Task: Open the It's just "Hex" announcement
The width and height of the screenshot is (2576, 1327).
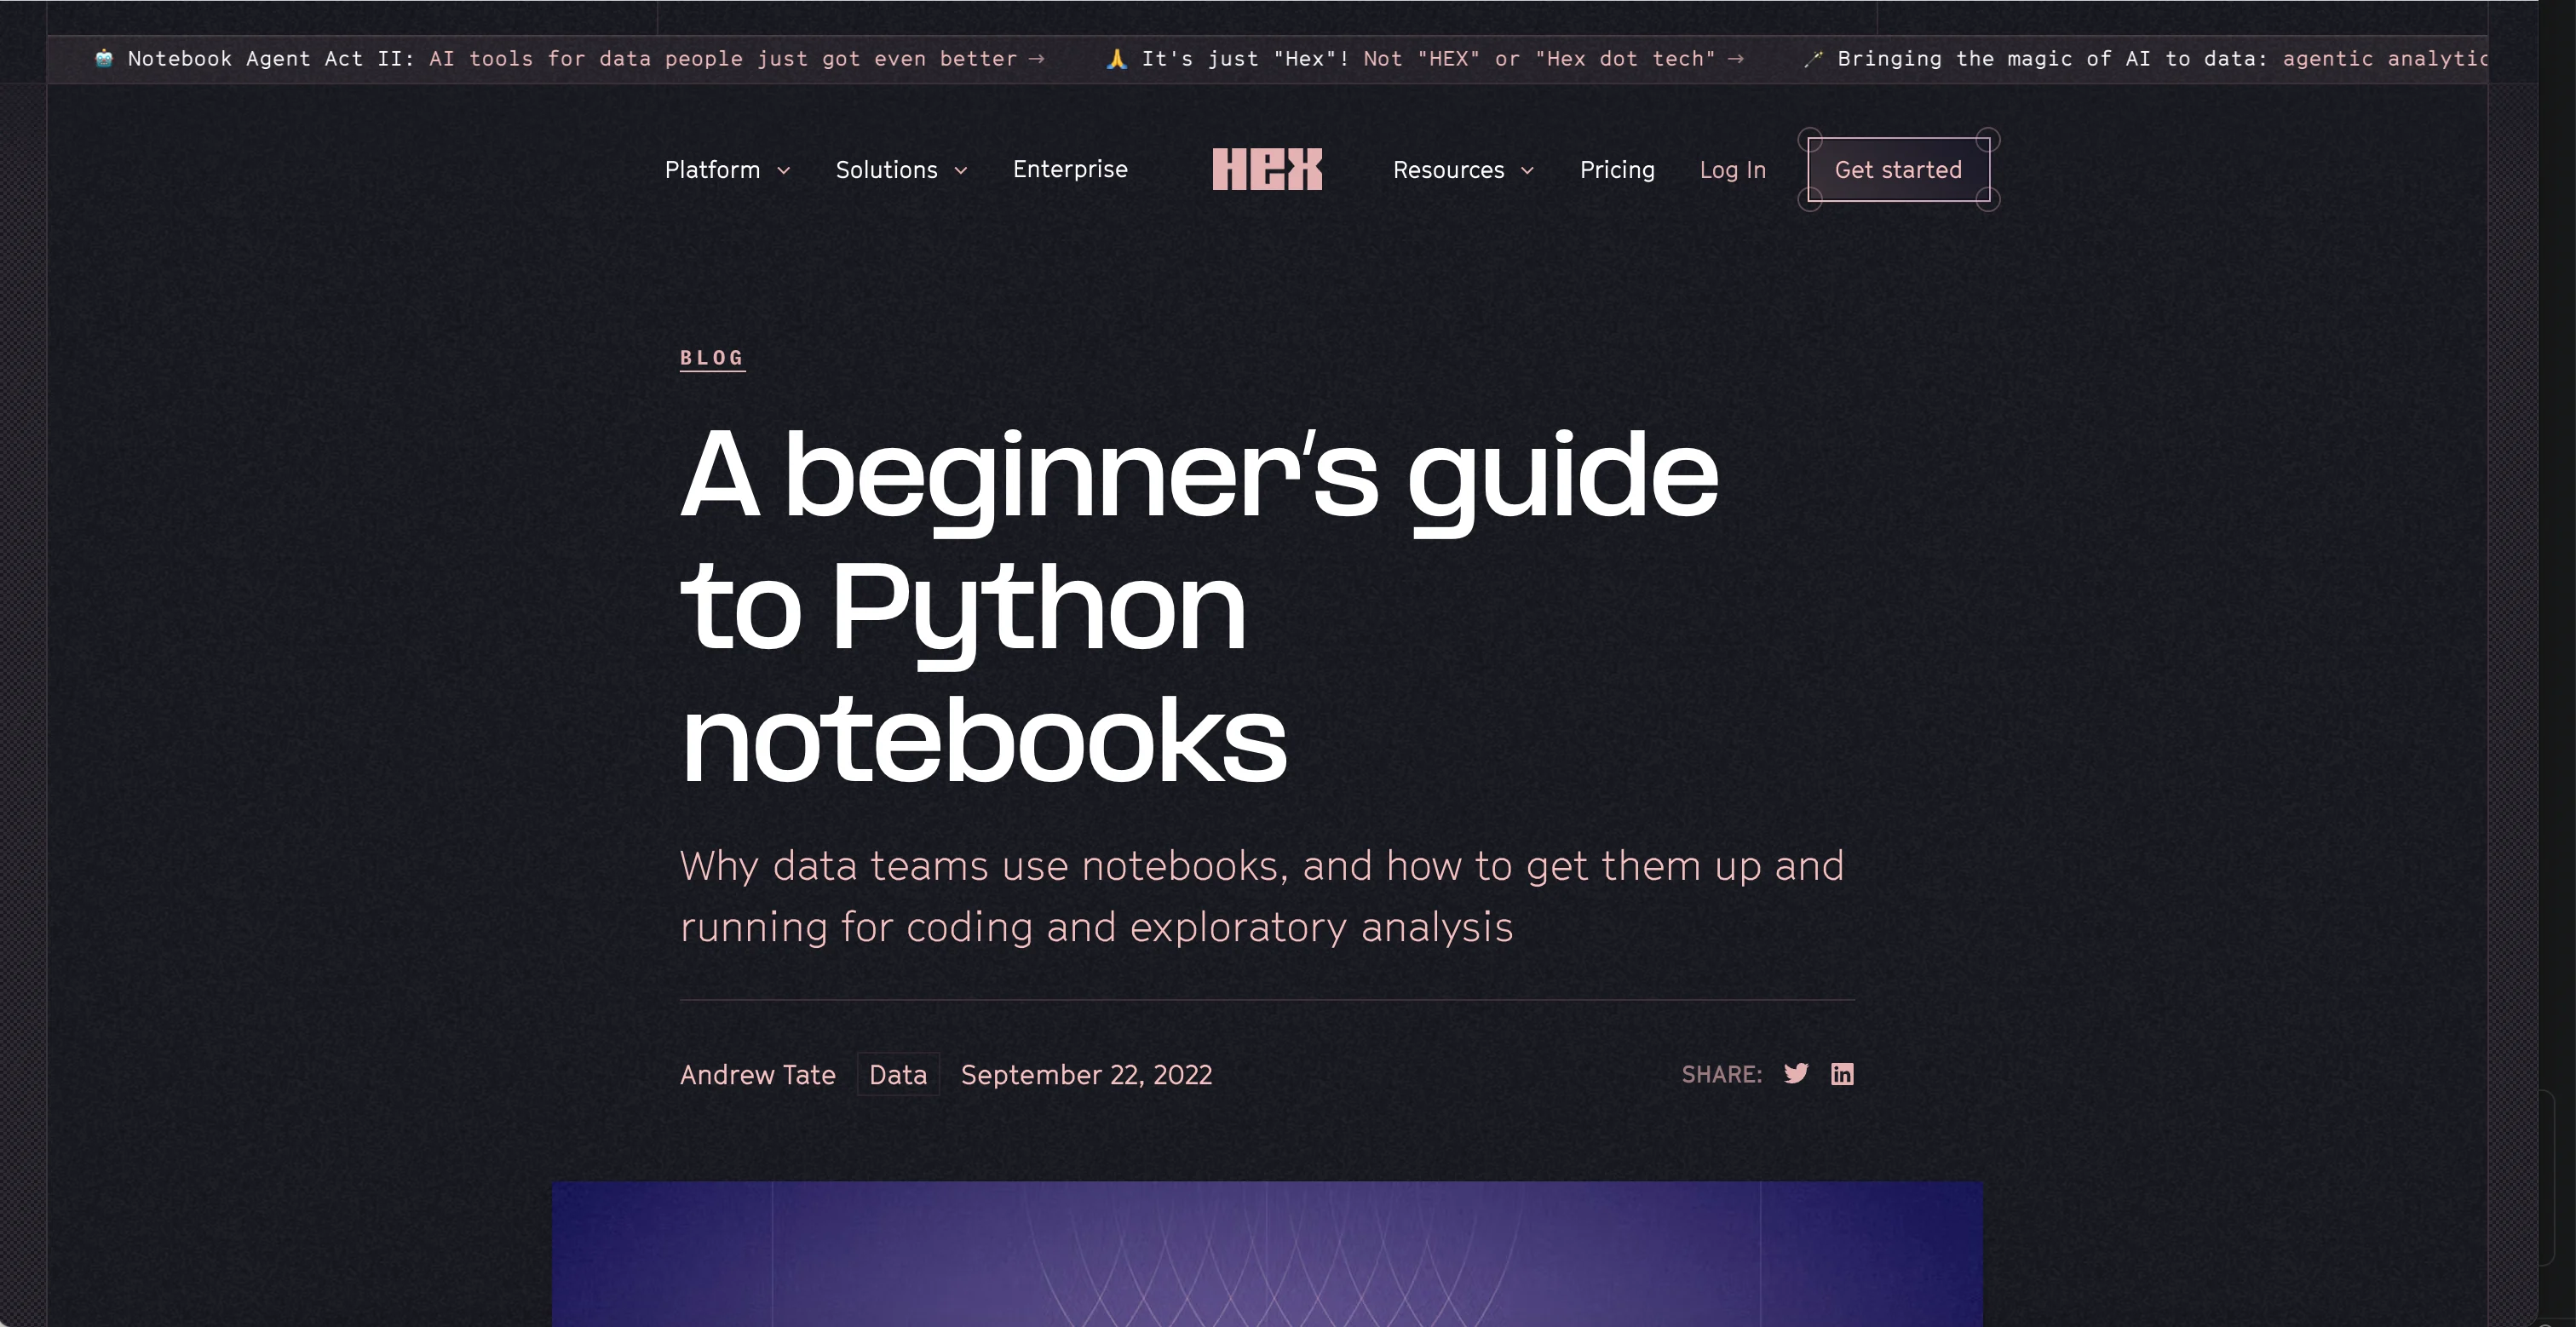Action: (x=1426, y=58)
